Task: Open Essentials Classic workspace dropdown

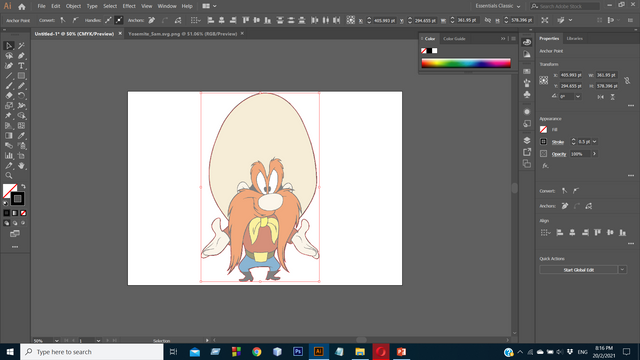Action: pyautogui.click(x=498, y=6)
